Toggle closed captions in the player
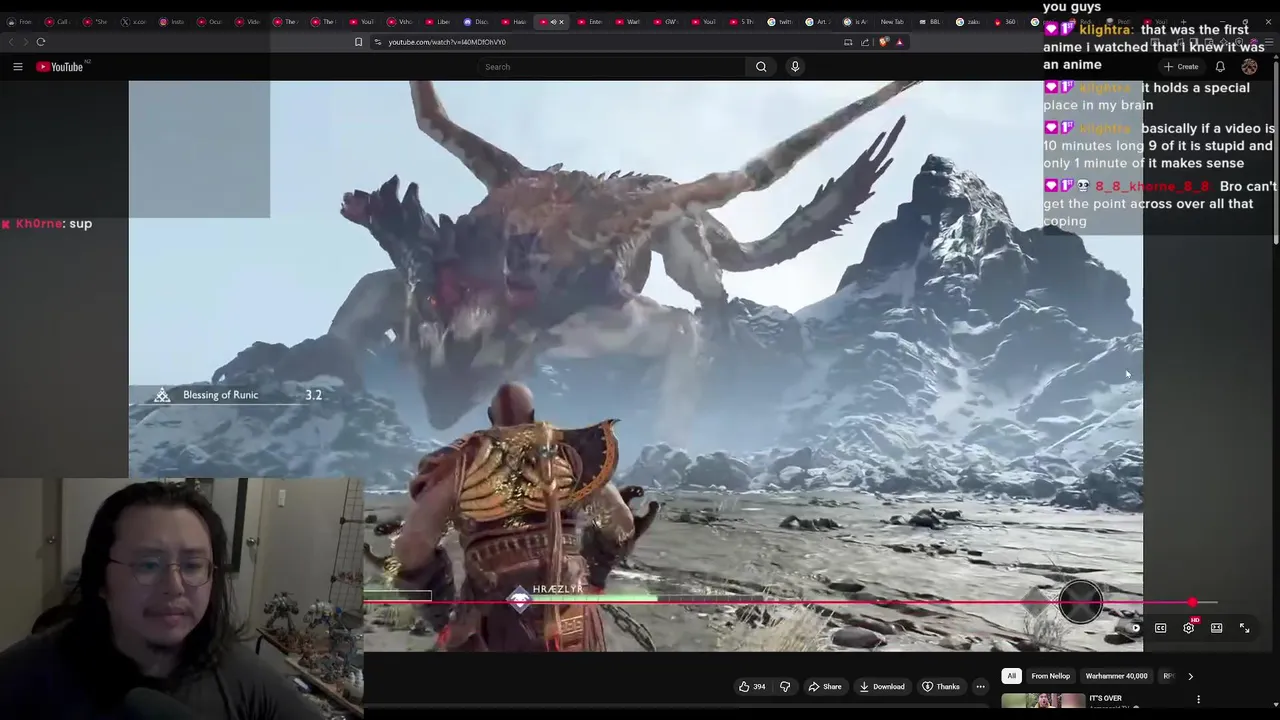Screen dimensions: 1280x720 (1161, 628)
